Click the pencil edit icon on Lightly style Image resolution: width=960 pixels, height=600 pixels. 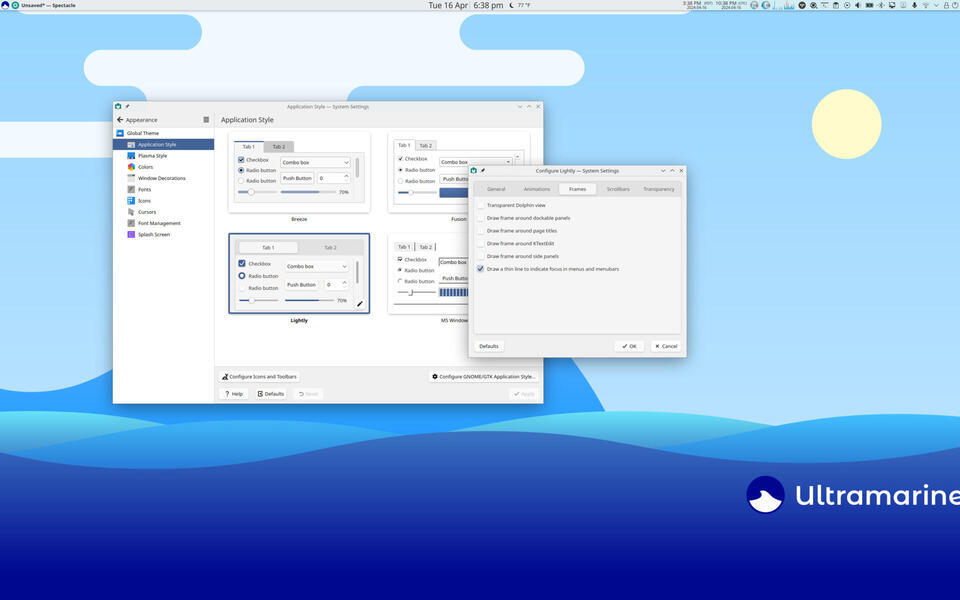(x=360, y=304)
